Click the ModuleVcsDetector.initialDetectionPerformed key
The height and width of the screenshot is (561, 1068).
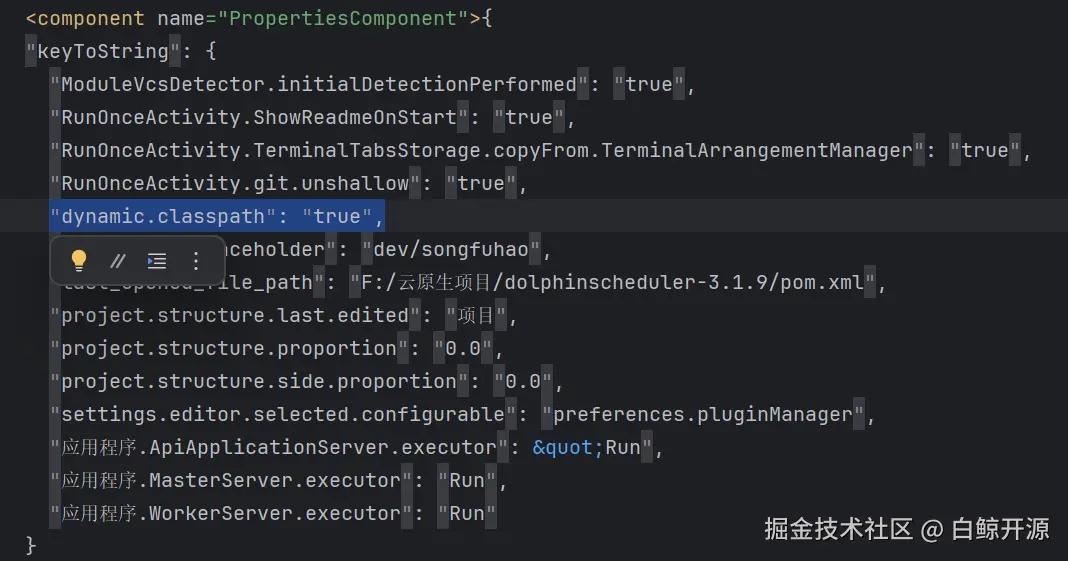point(318,84)
